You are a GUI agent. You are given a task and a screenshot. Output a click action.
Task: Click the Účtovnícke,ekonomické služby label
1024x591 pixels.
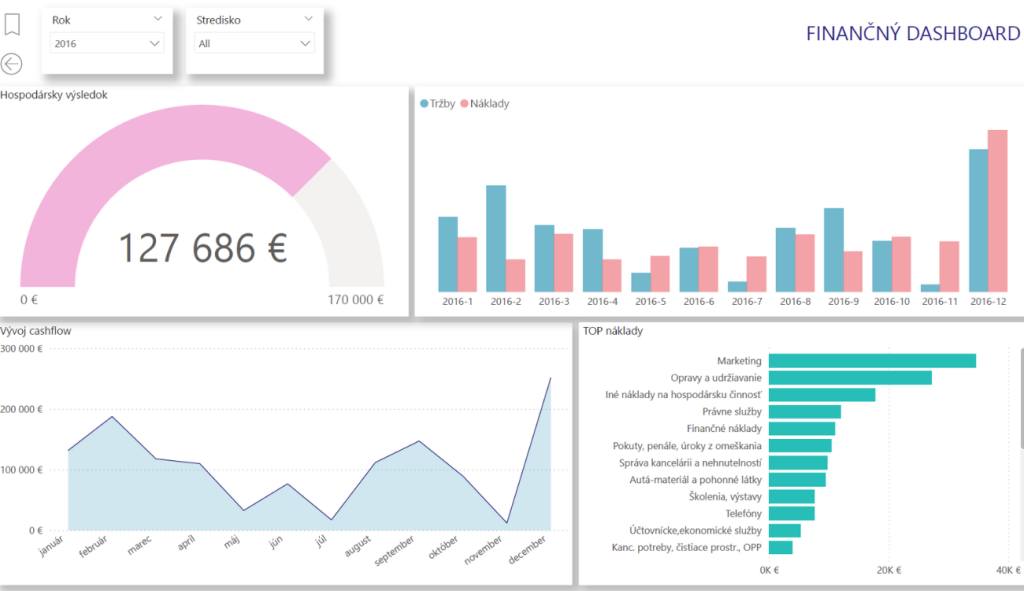pyautogui.click(x=696, y=530)
